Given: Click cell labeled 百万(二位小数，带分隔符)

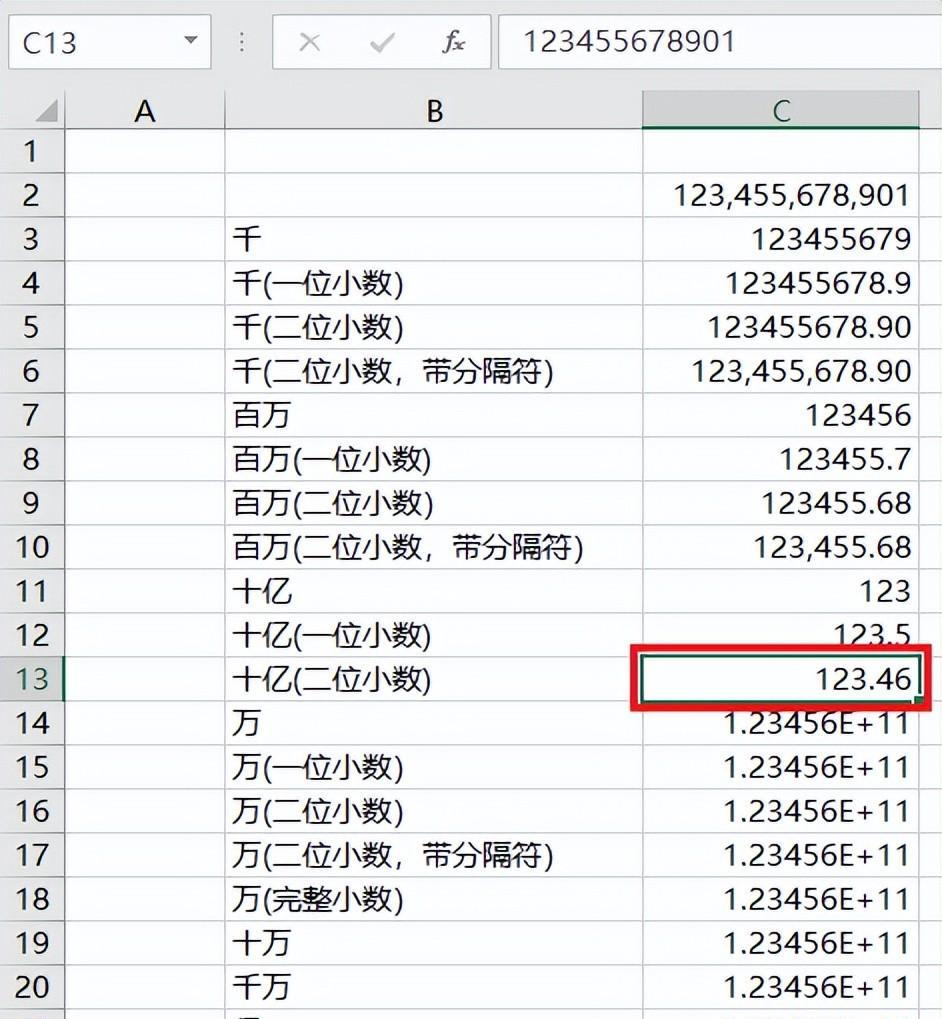Looking at the screenshot, I should pyautogui.click(x=434, y=547).
